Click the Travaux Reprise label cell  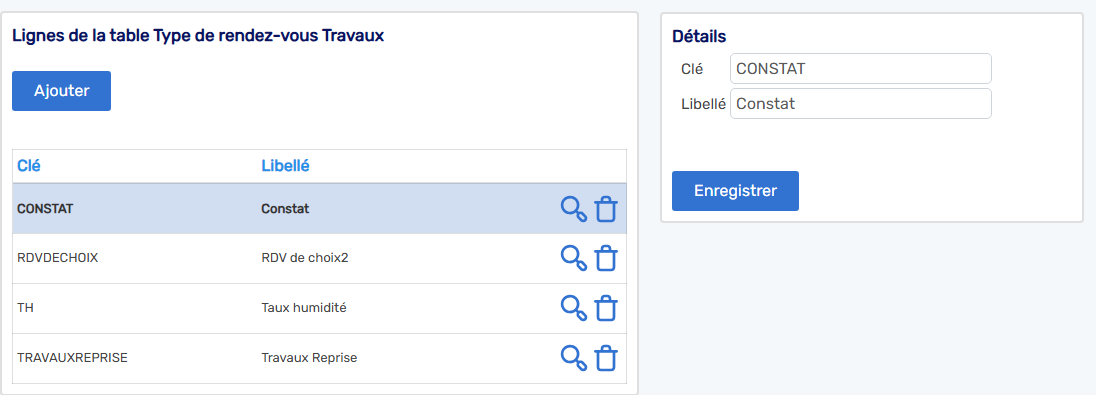(309, 357)
